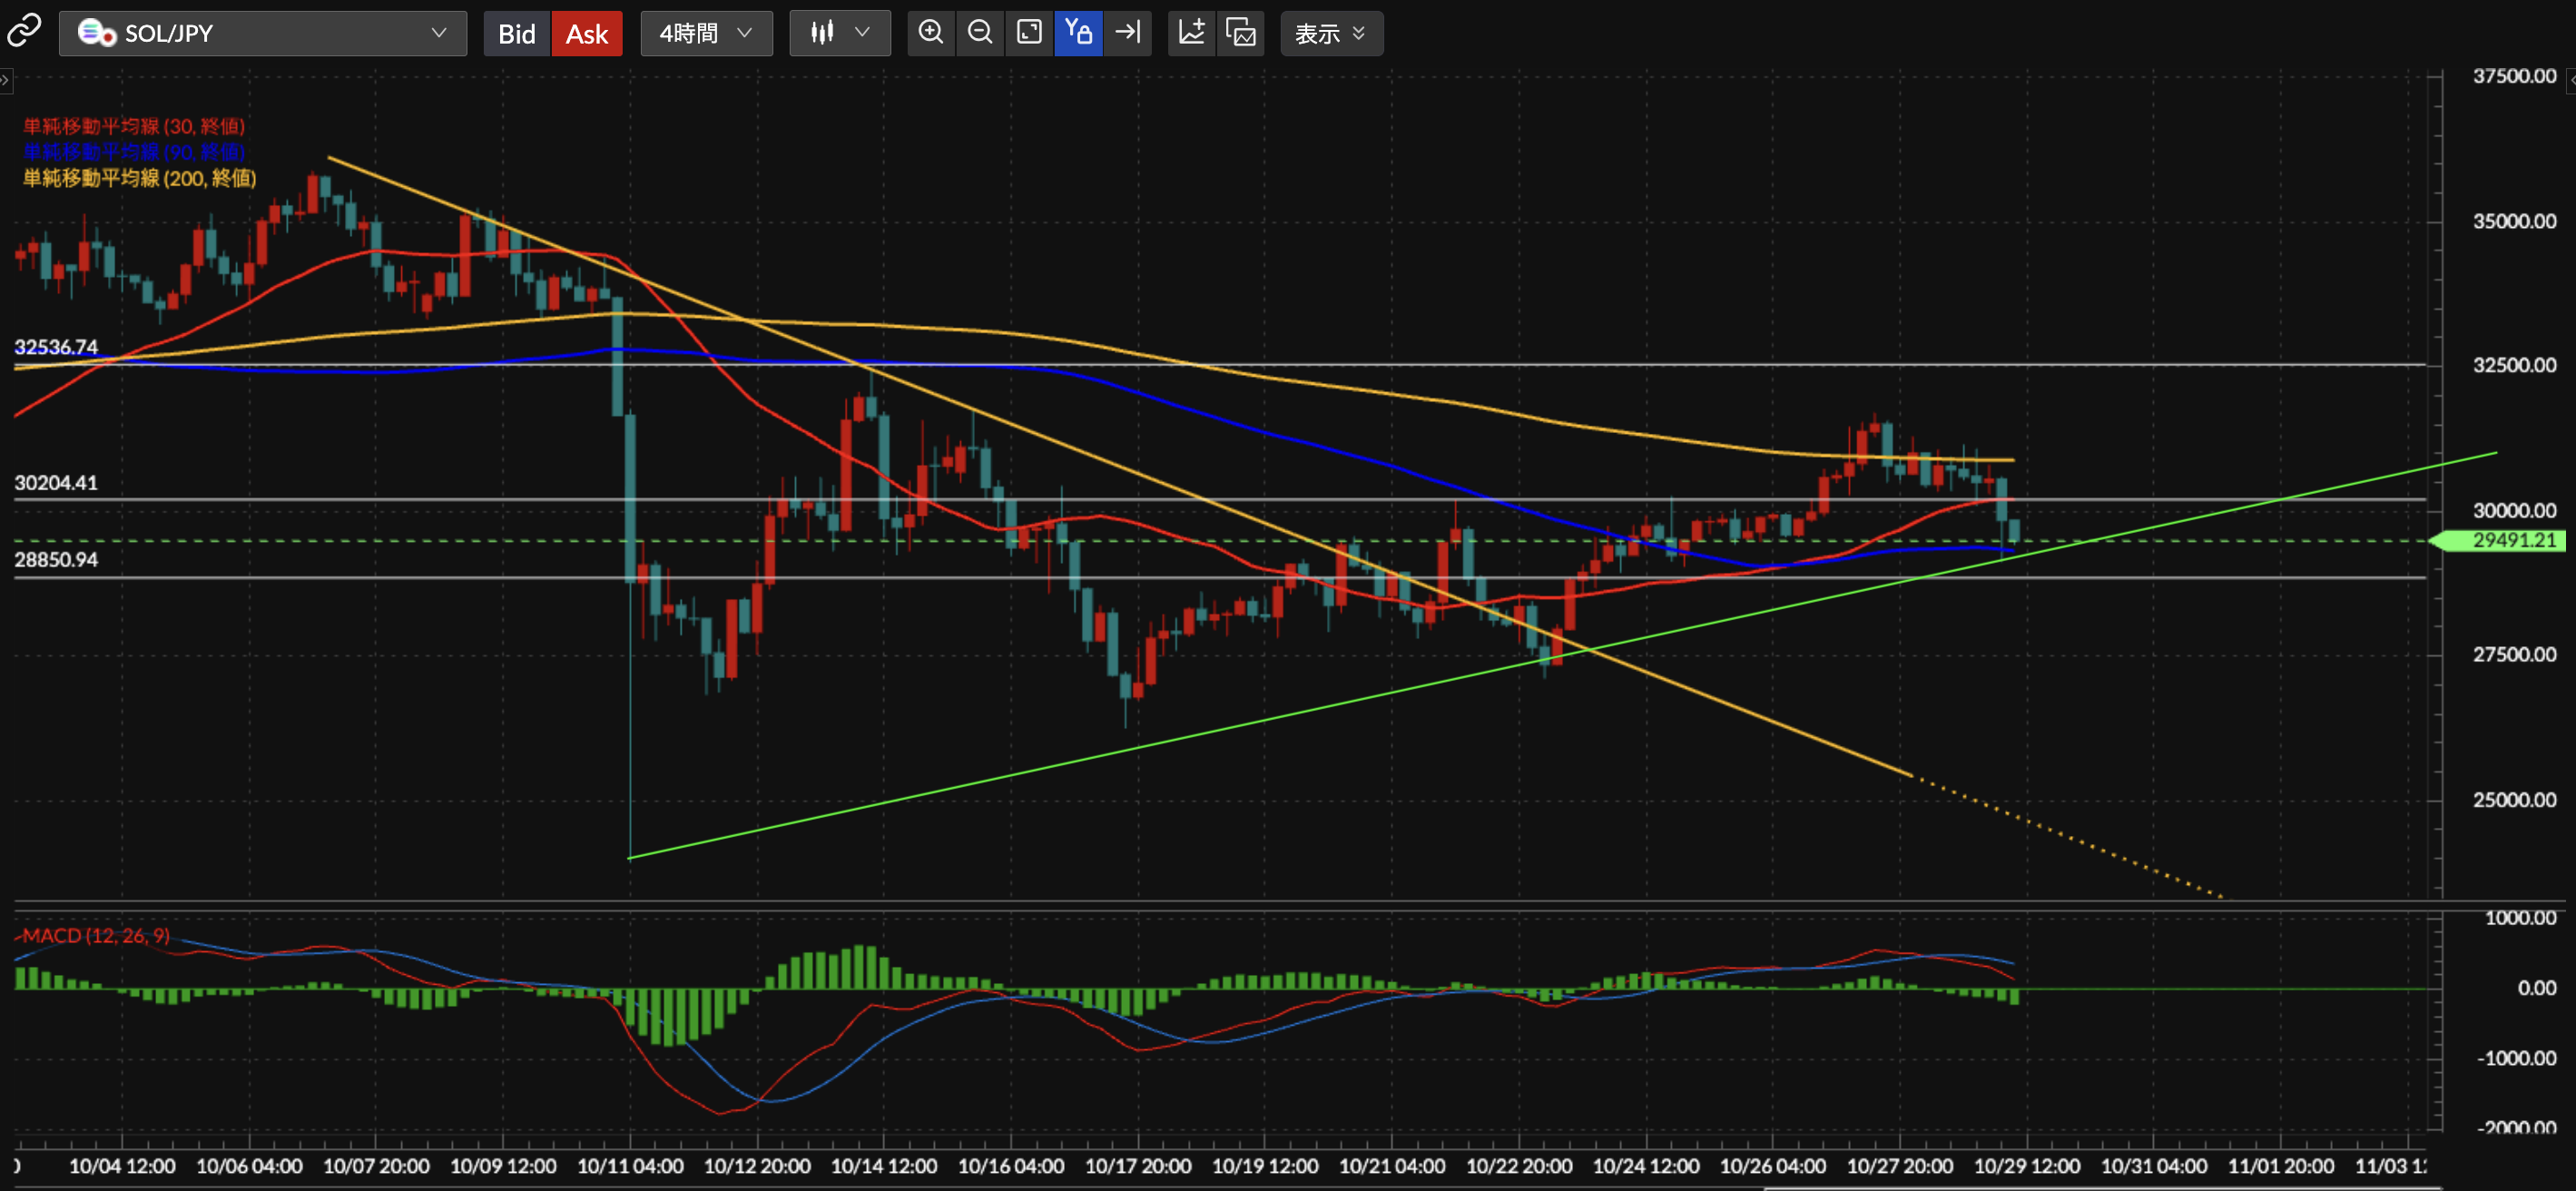Viewport: 2576px width, 1191px height.
Task: Open the add indicator icon
Action: tap(1192, 33)
